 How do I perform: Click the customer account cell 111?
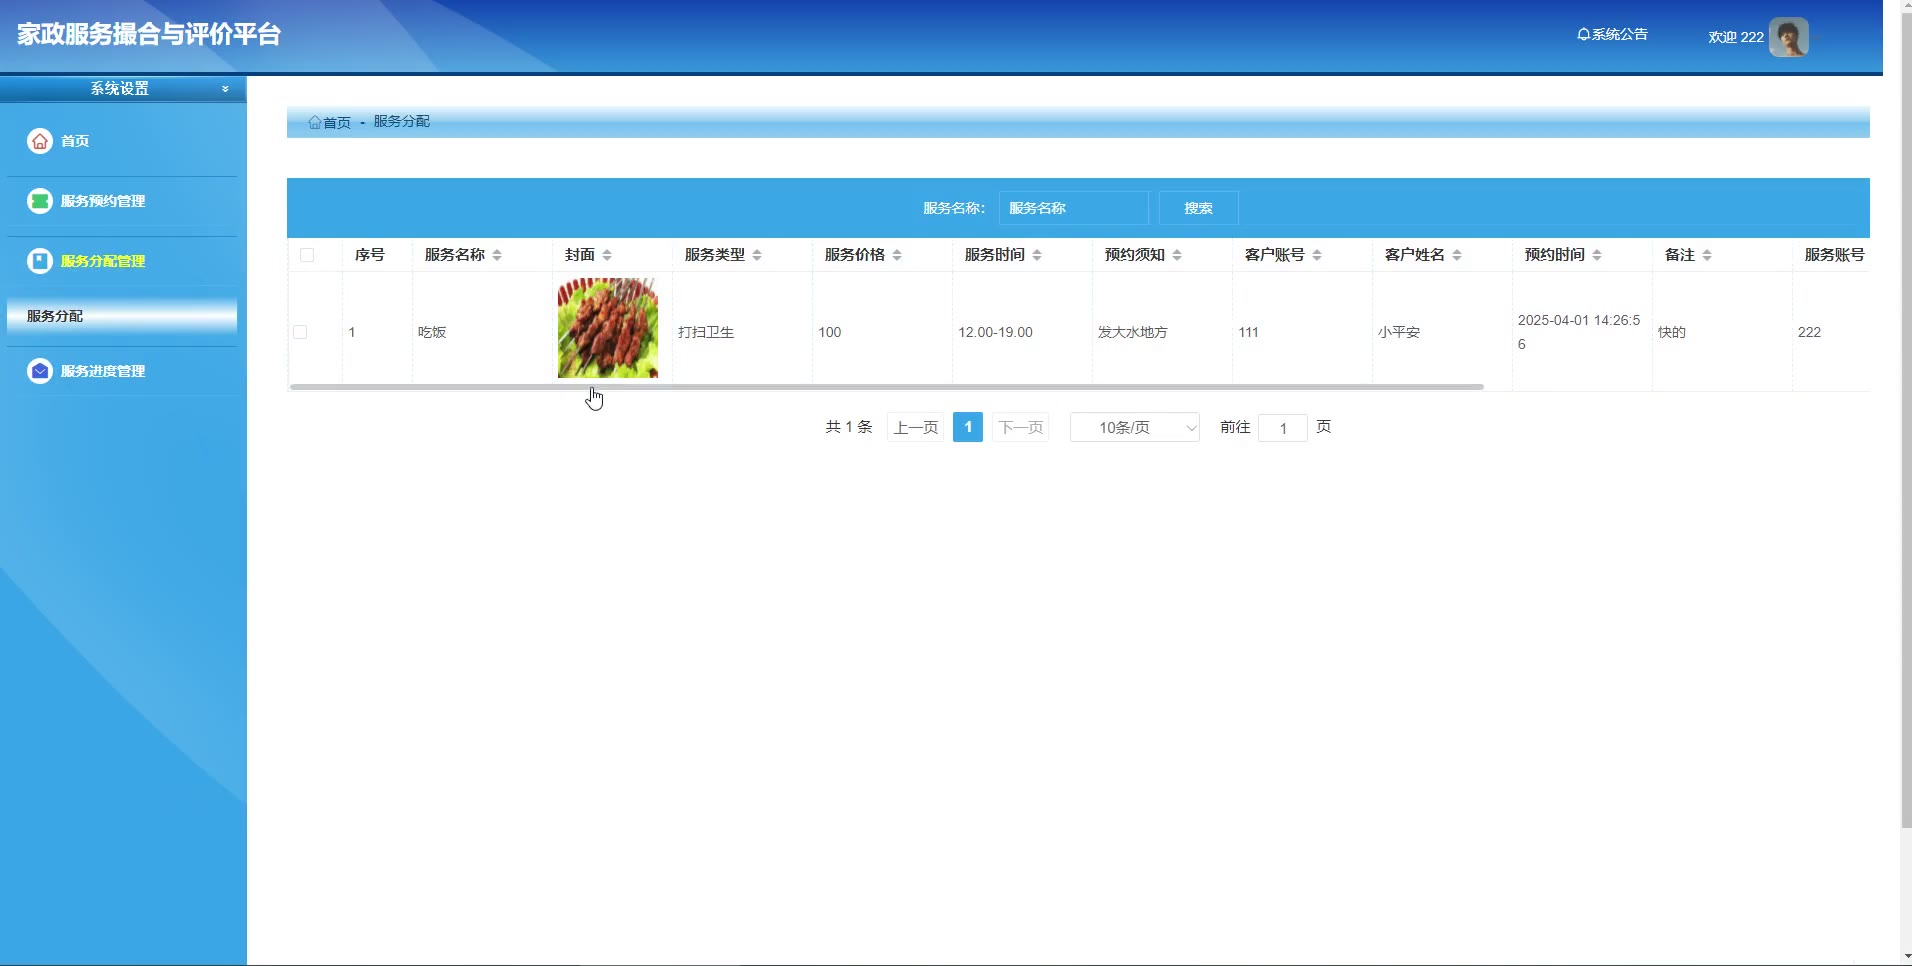pyautogui.click(x=1248, y=332)
